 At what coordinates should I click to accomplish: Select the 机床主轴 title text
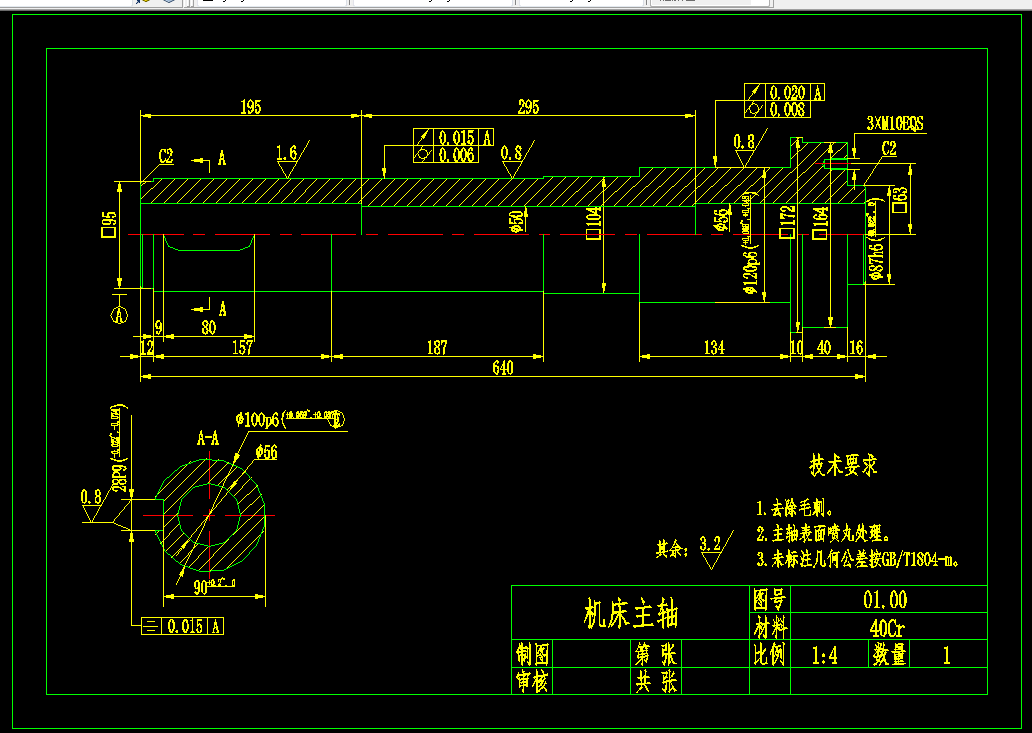point(631,615)
